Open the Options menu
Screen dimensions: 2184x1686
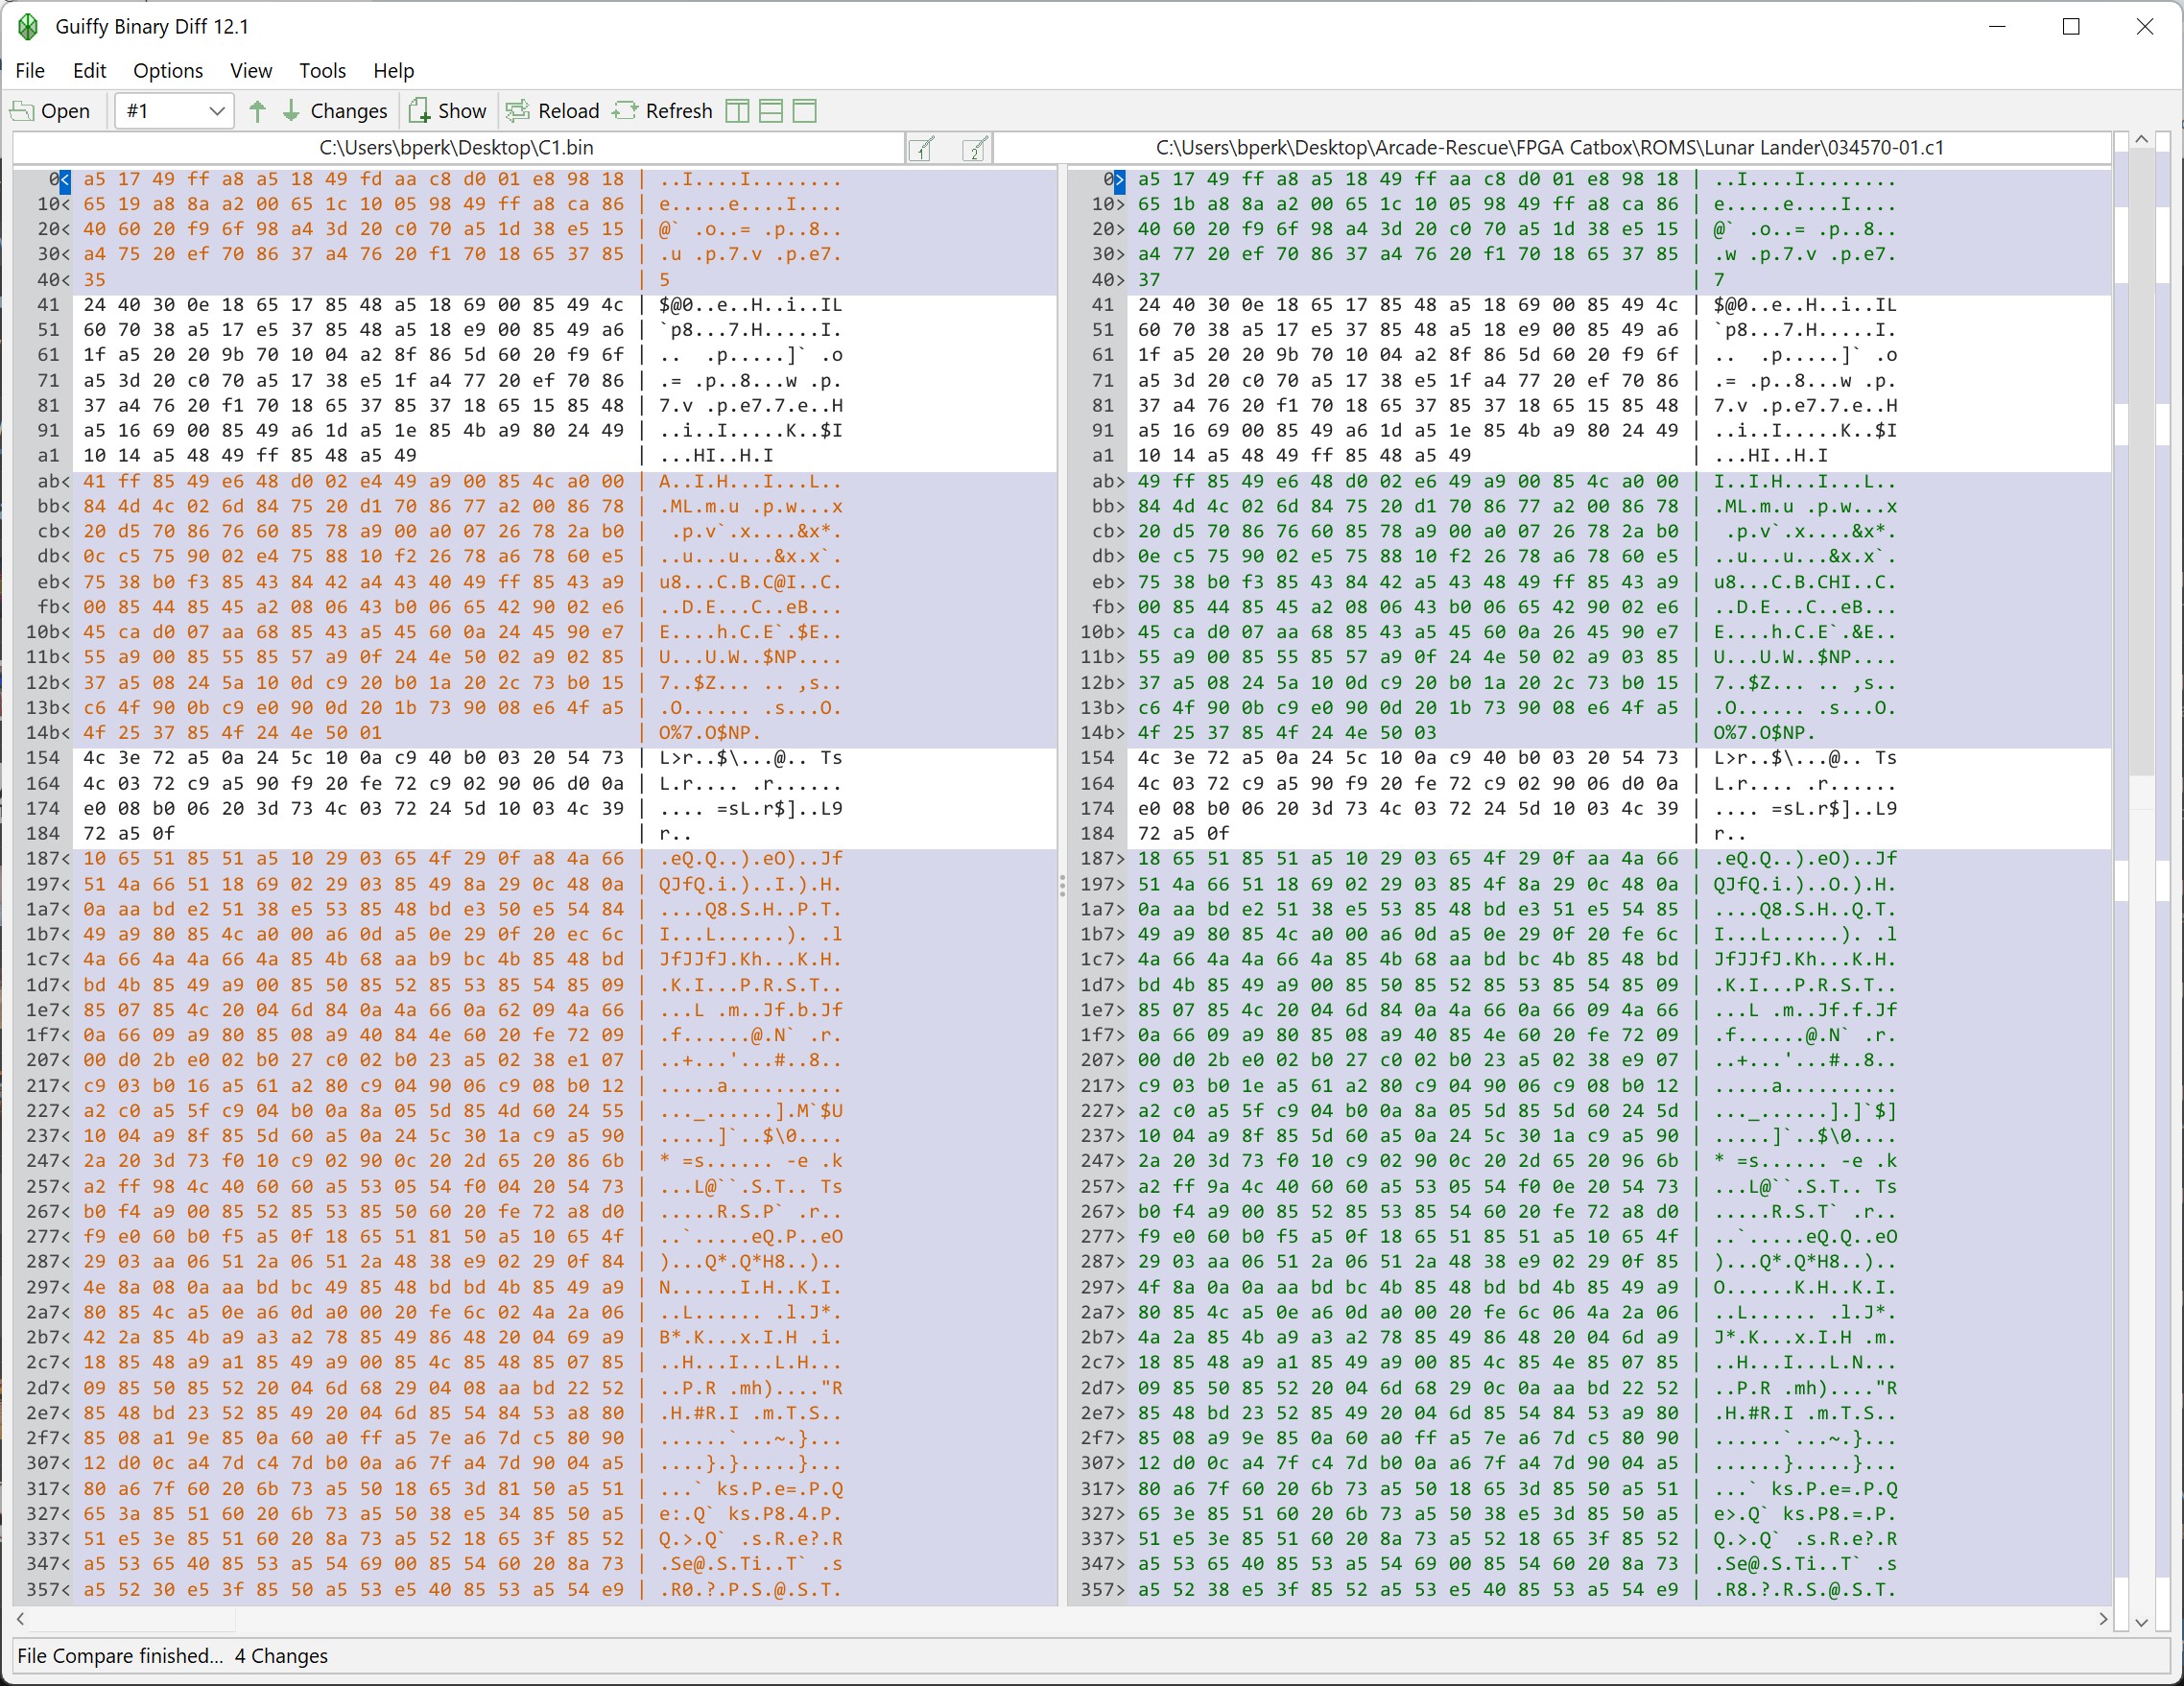[x=168, y=71]
